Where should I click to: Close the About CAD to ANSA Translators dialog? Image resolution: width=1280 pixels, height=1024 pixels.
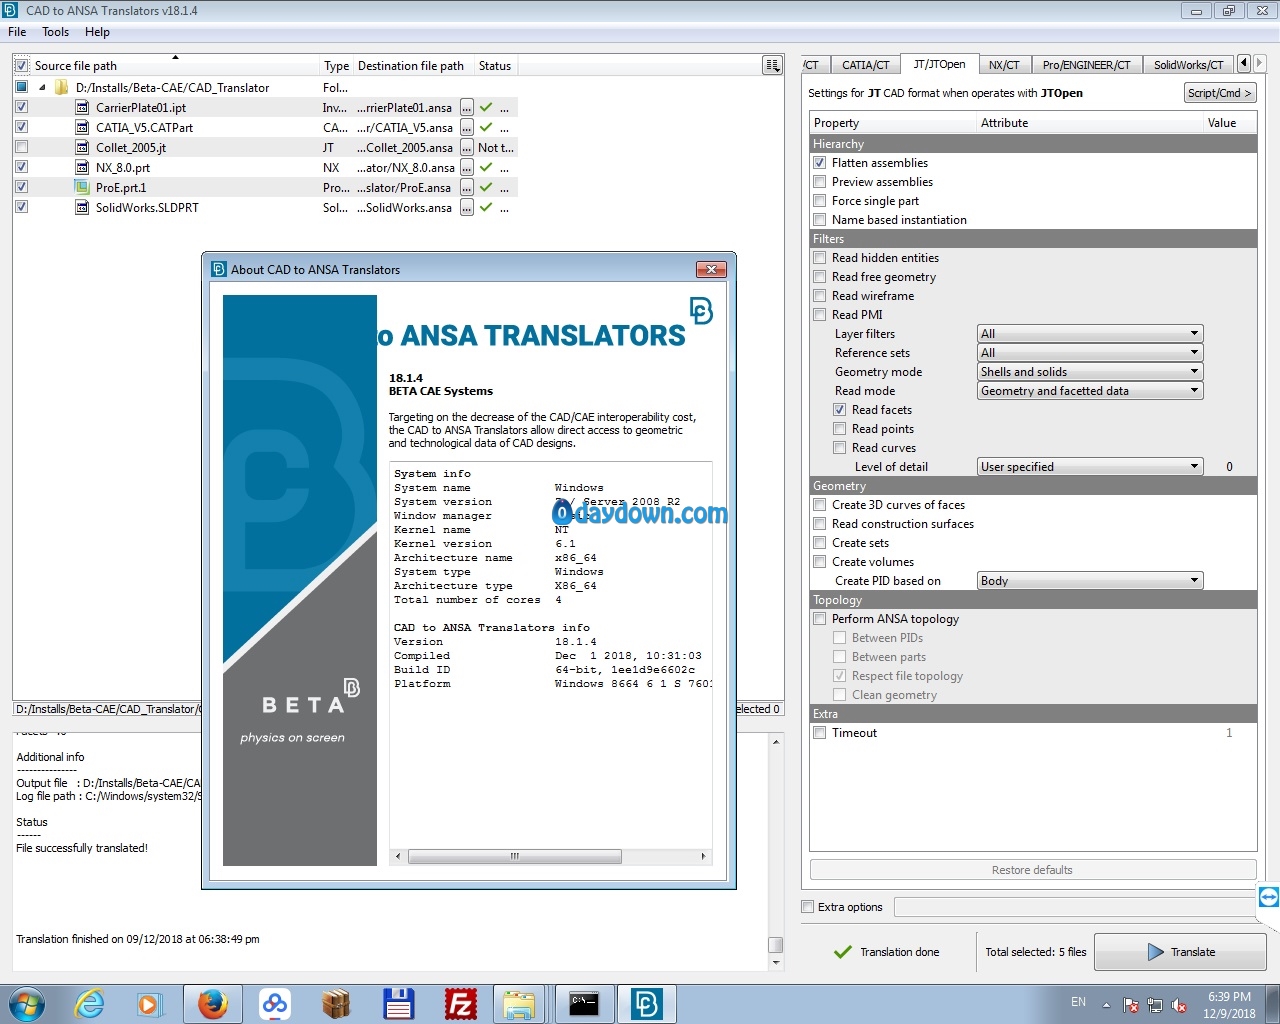click(710, 270)
